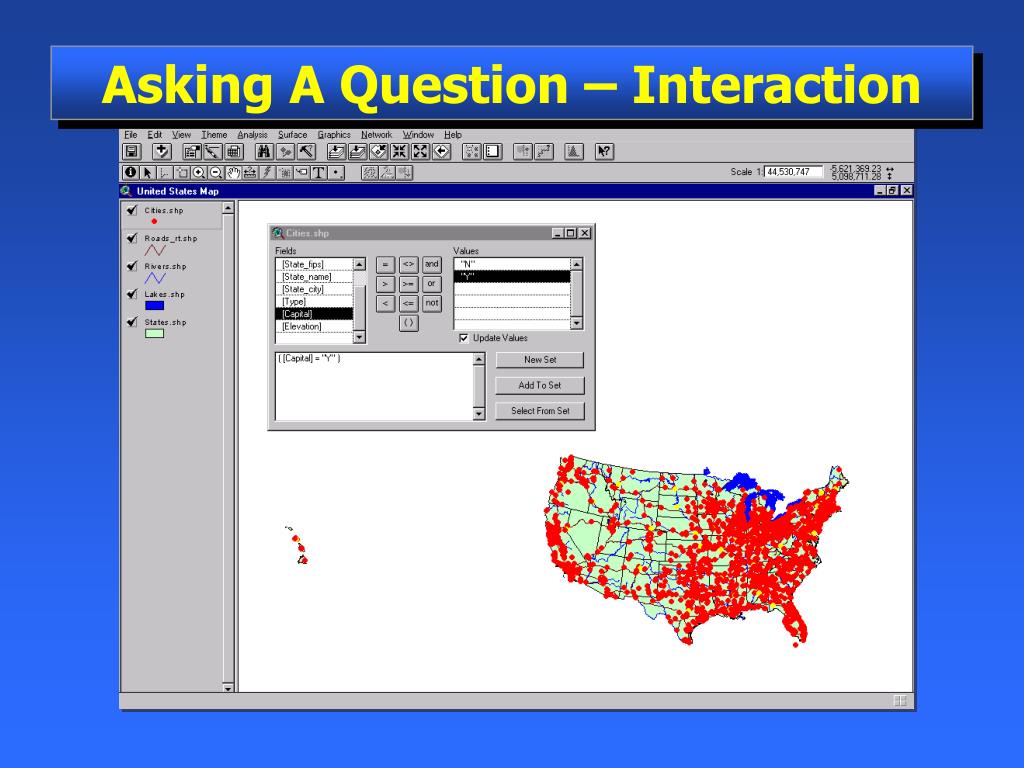Toggle Rivers.shp theme visibility checkbox

(132, 266)
